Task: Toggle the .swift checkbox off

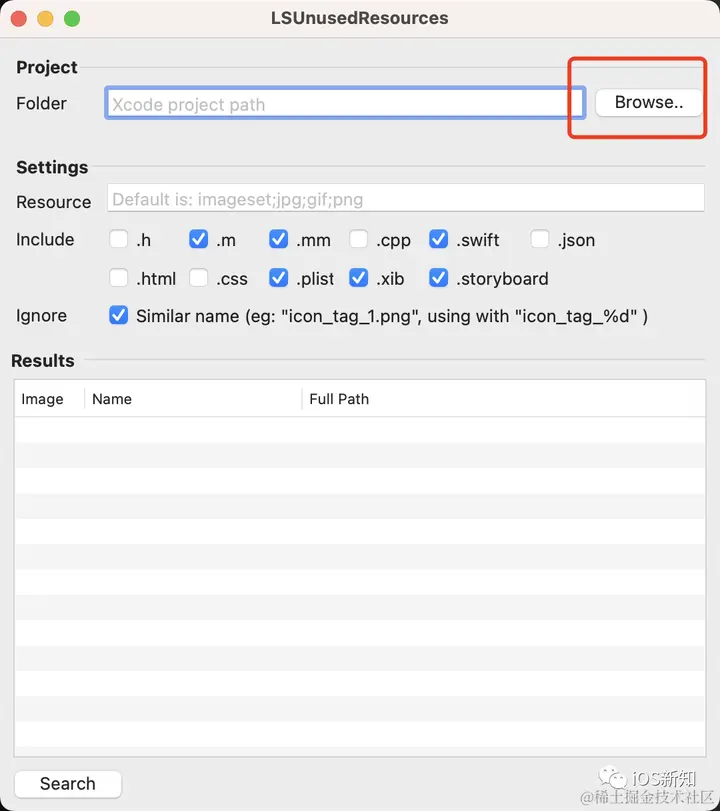Action: [439, 239]
